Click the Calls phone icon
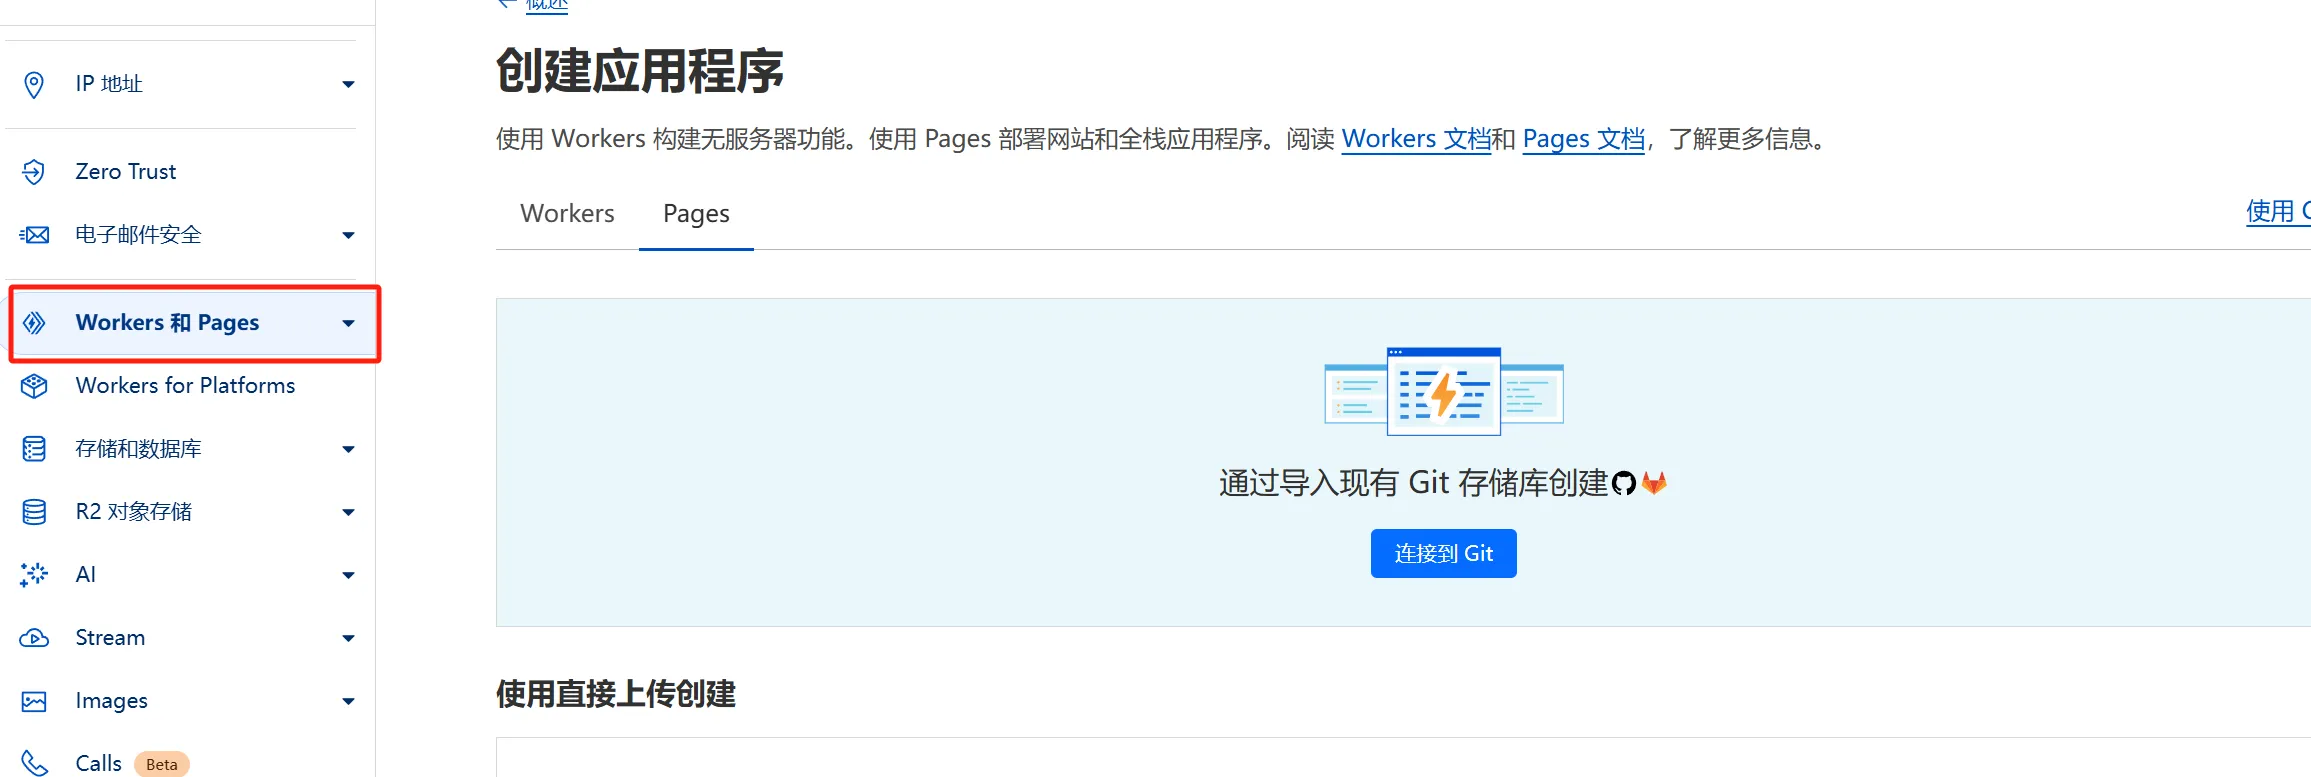The width and height of the screenshot is (2311, 777). (x=34, y=763)
